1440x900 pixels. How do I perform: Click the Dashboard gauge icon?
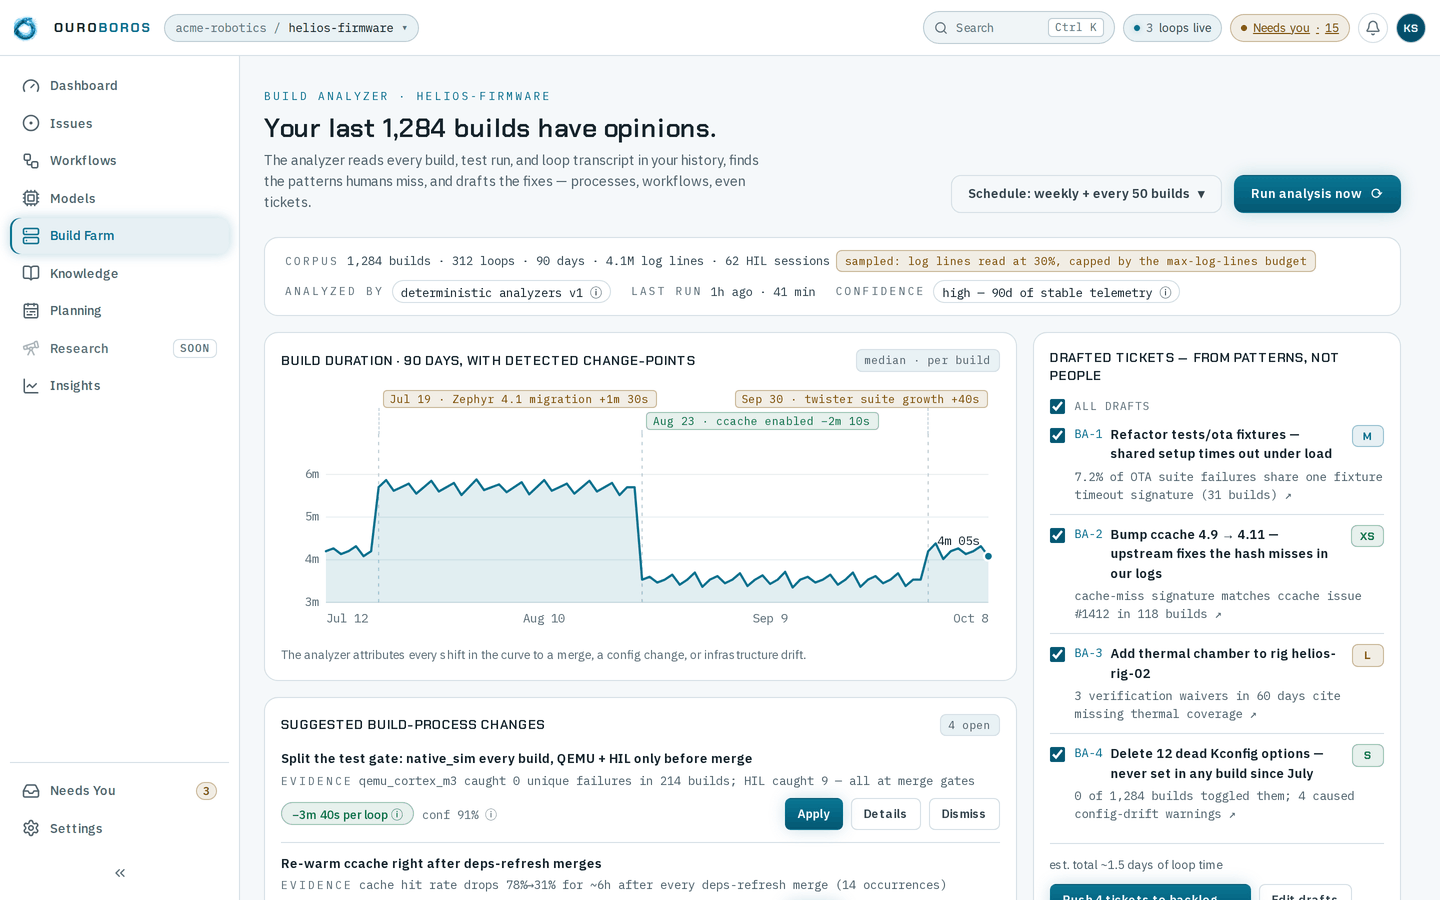point(31,86)
